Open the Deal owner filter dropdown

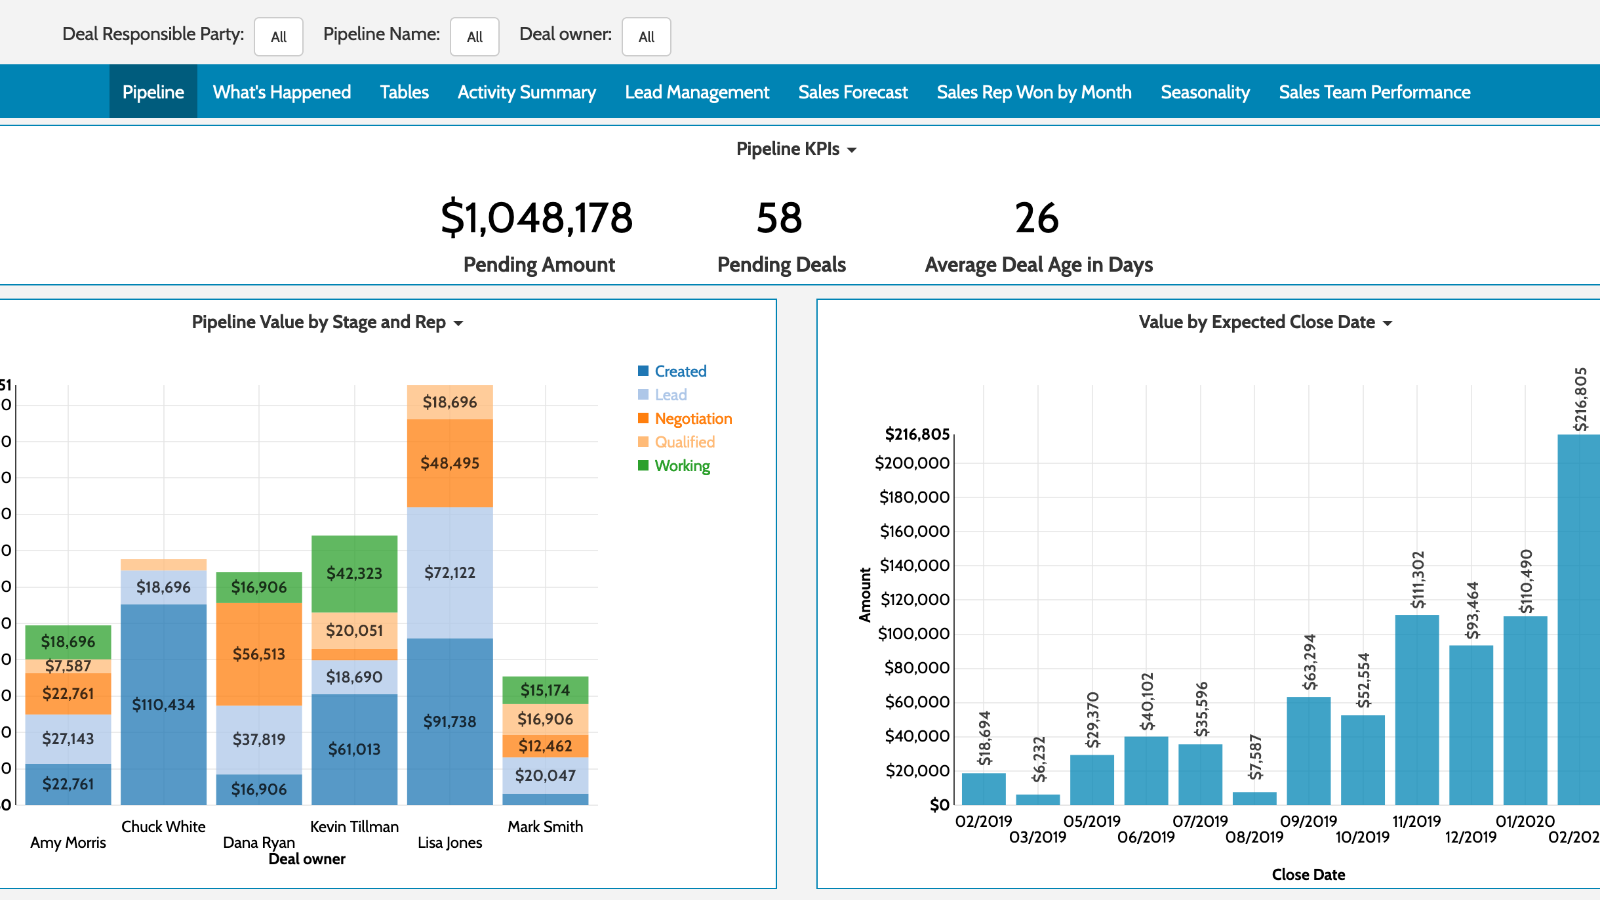(x=646, y=36)
